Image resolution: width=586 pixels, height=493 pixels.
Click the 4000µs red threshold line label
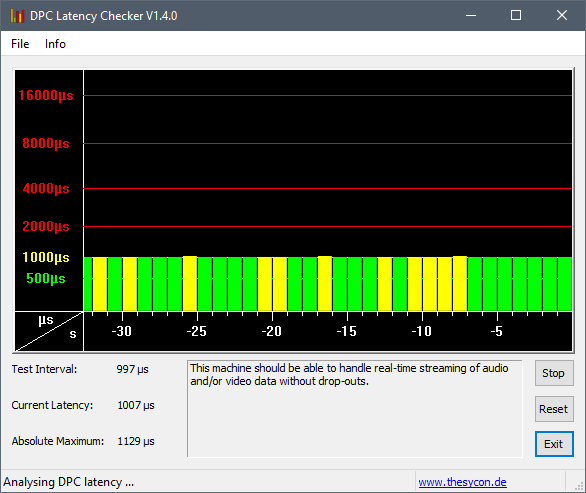click(46, 188)
